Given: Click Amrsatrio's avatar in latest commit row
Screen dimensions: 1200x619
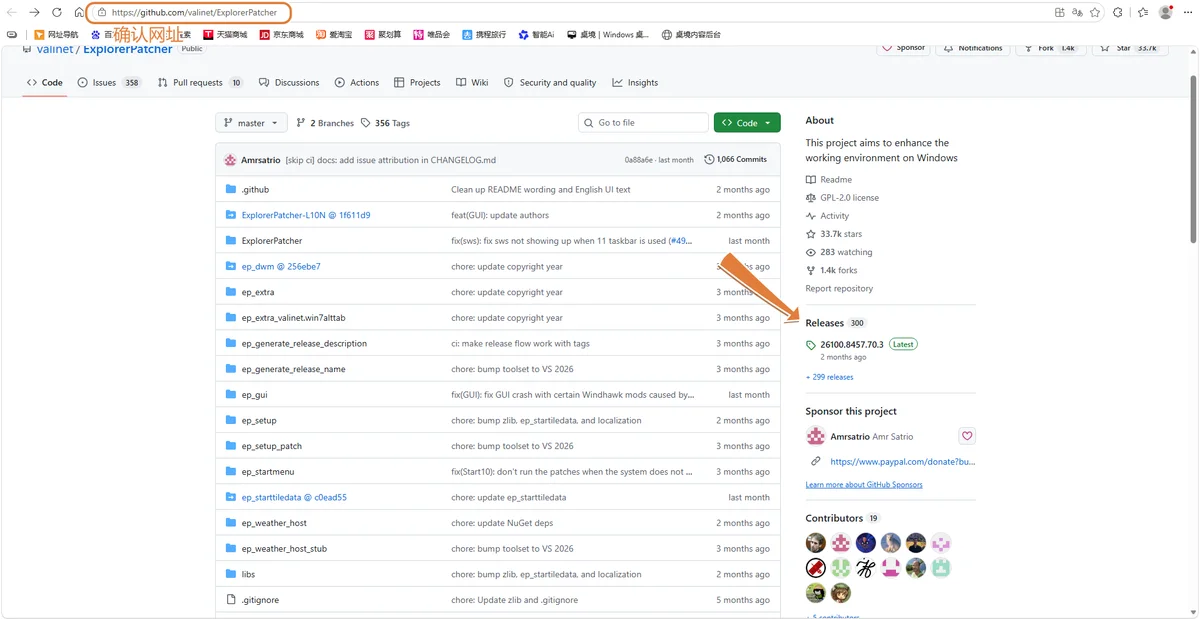Looking at the screenshot, I should tap(230, 159).
